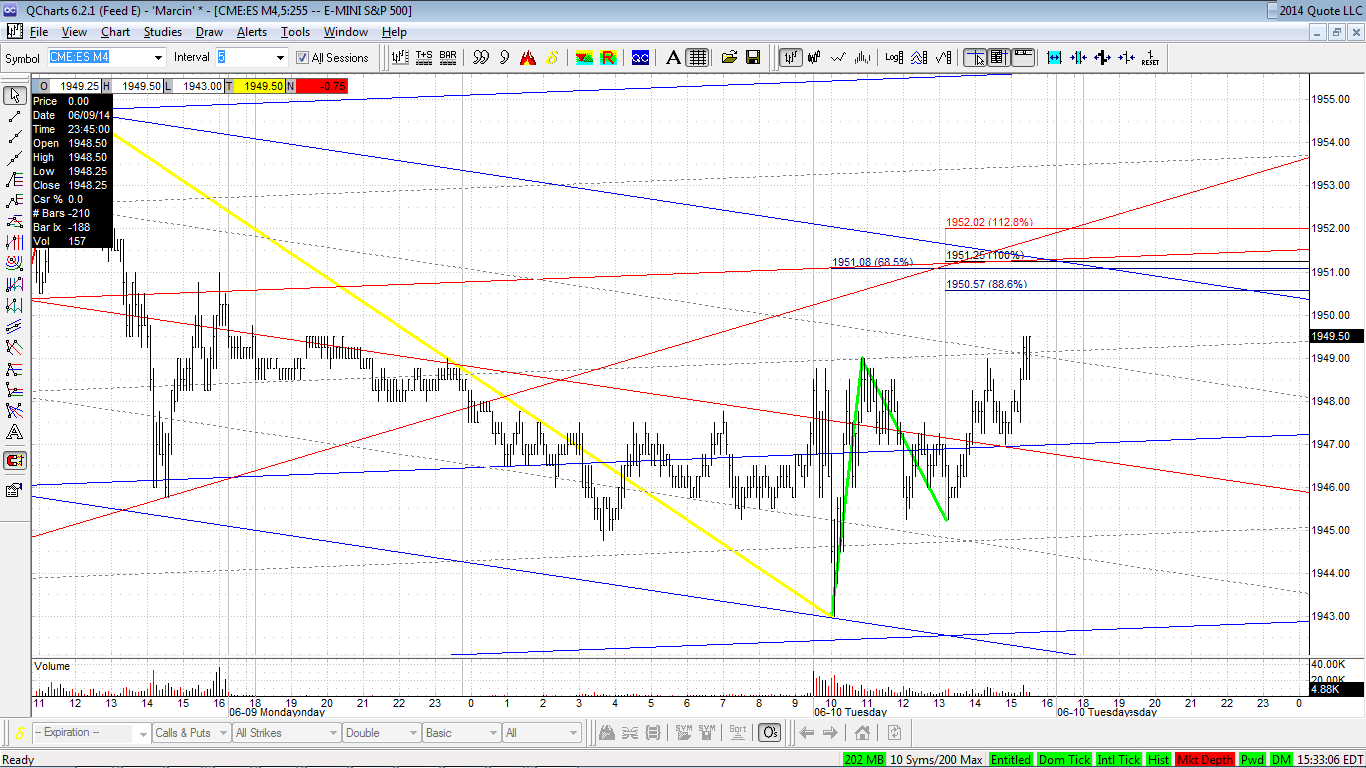The image size is (1366, 768).
Task: Click the red R toolbar icon
Action: click(608, 57)
